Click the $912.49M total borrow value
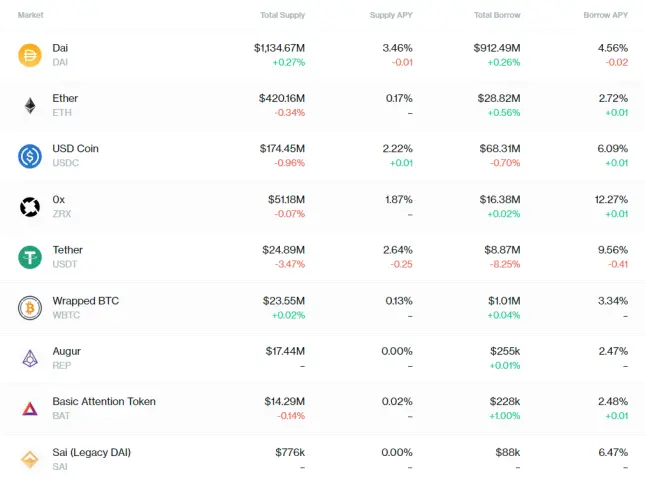 tap(497, 48)
